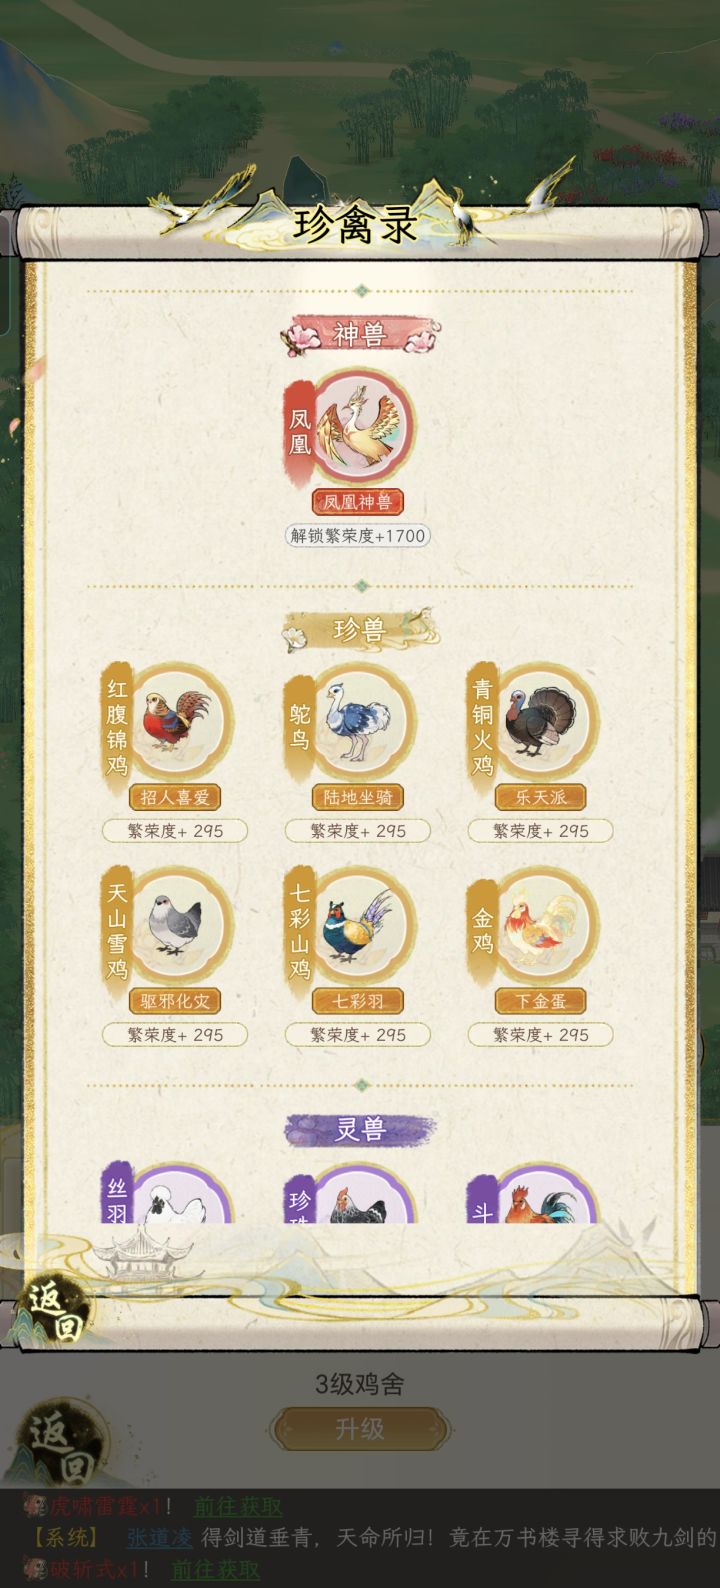Jump to the 灵兽 purple category header
The width and height of the screenshot is (720, 1588).
360,1130
